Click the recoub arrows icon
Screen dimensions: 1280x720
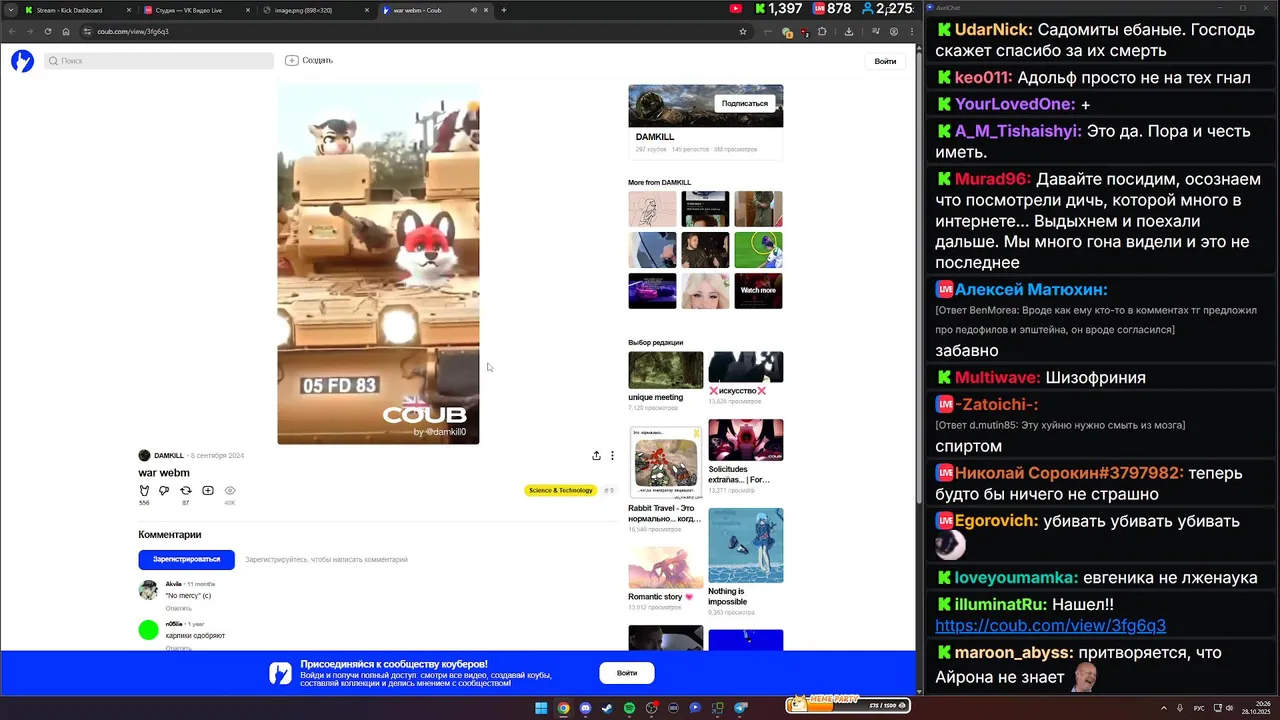pos(185,490)
